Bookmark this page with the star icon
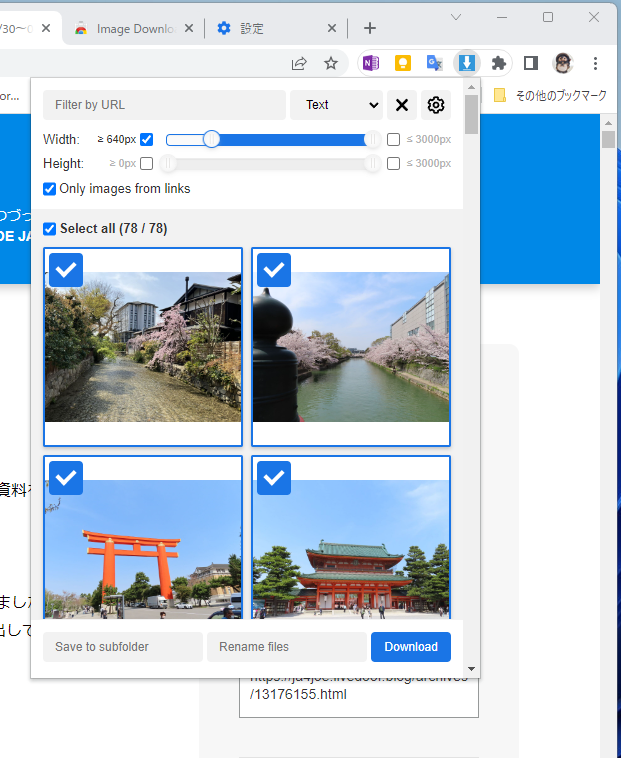Screen dimensions: 621x758 [x=331, y=63]
